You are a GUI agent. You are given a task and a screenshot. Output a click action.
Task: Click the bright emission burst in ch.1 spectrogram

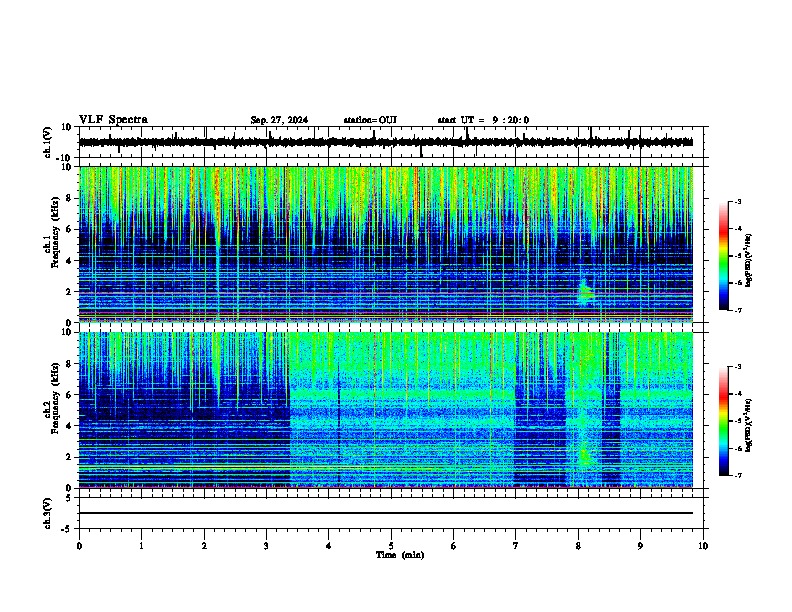pyautogui.click(x=585, y=292)
